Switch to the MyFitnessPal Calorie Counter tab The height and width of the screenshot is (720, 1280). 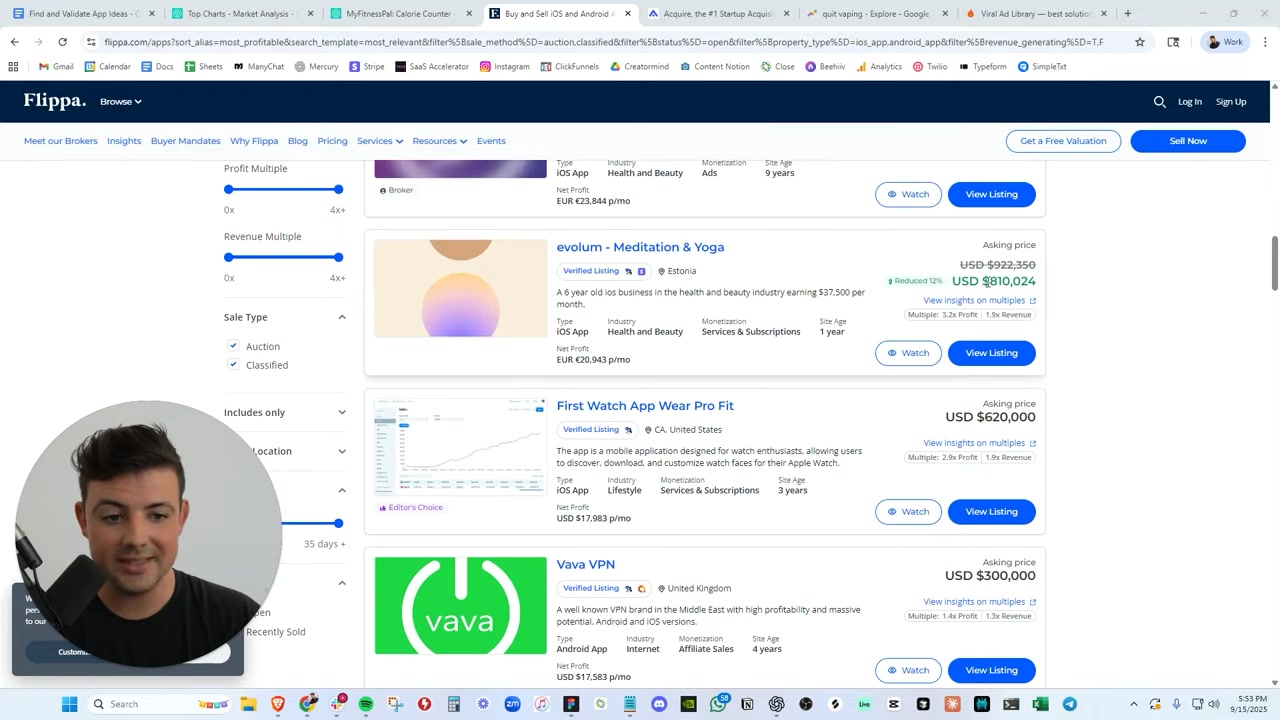(398, 14)
